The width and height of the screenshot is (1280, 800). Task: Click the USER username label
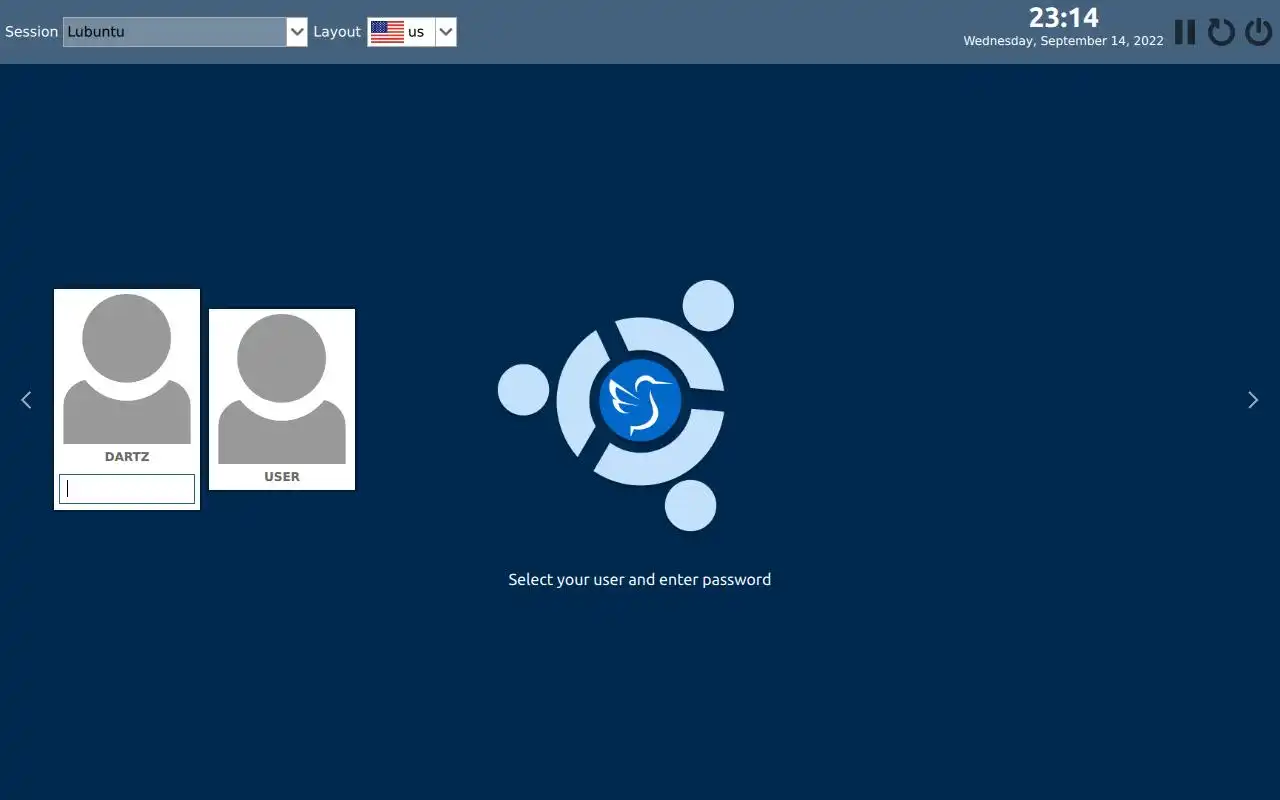click(x=282, y=477)
